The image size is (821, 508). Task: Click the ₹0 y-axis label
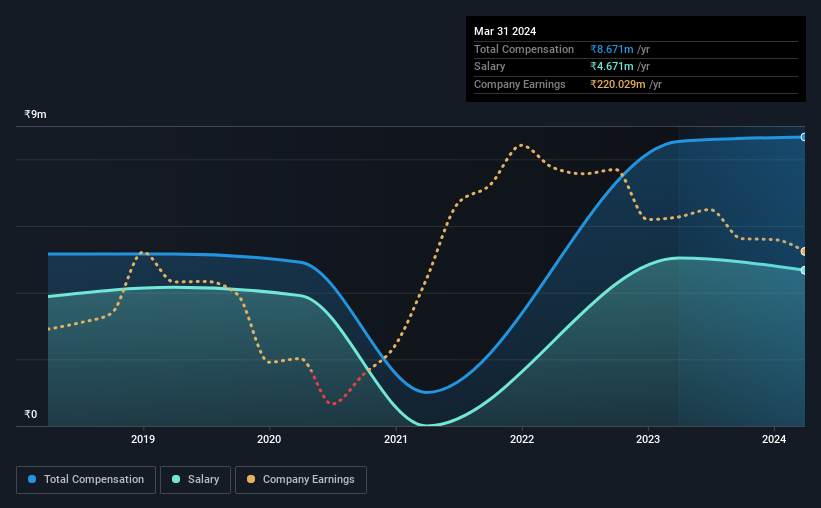coord(30,414)
